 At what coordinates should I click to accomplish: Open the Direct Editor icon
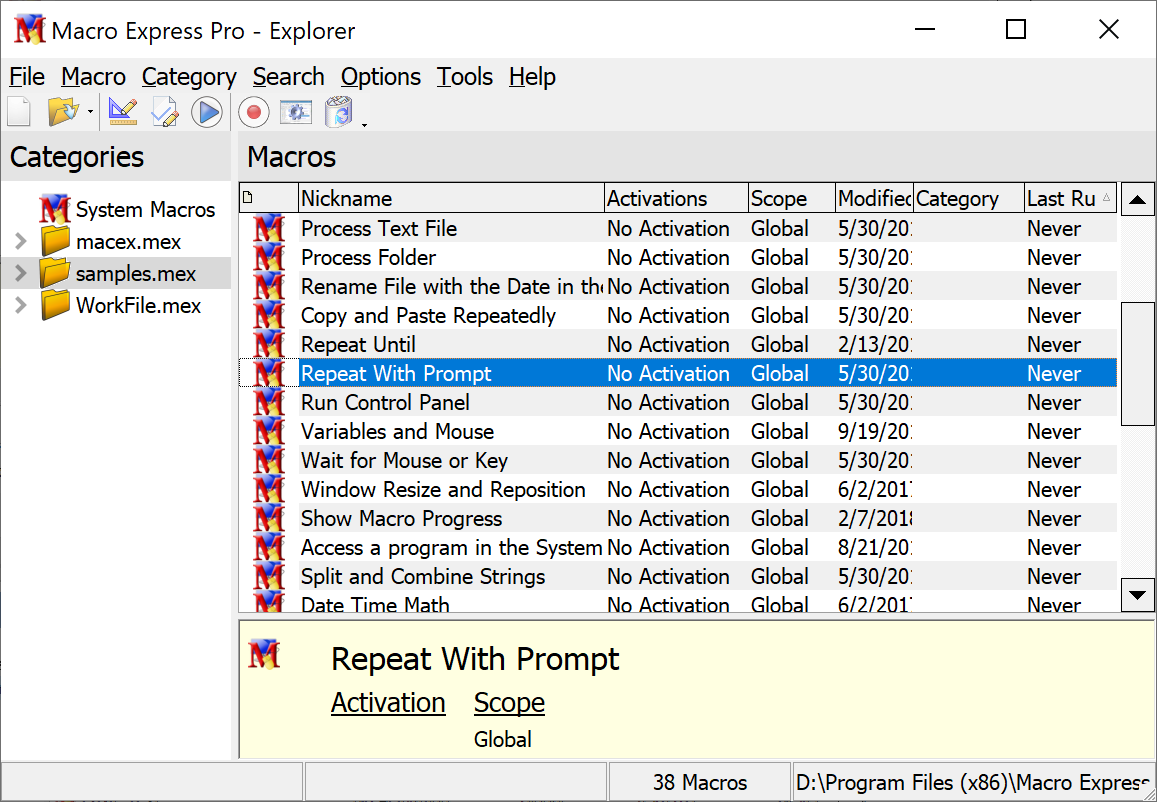click(164, 111)
